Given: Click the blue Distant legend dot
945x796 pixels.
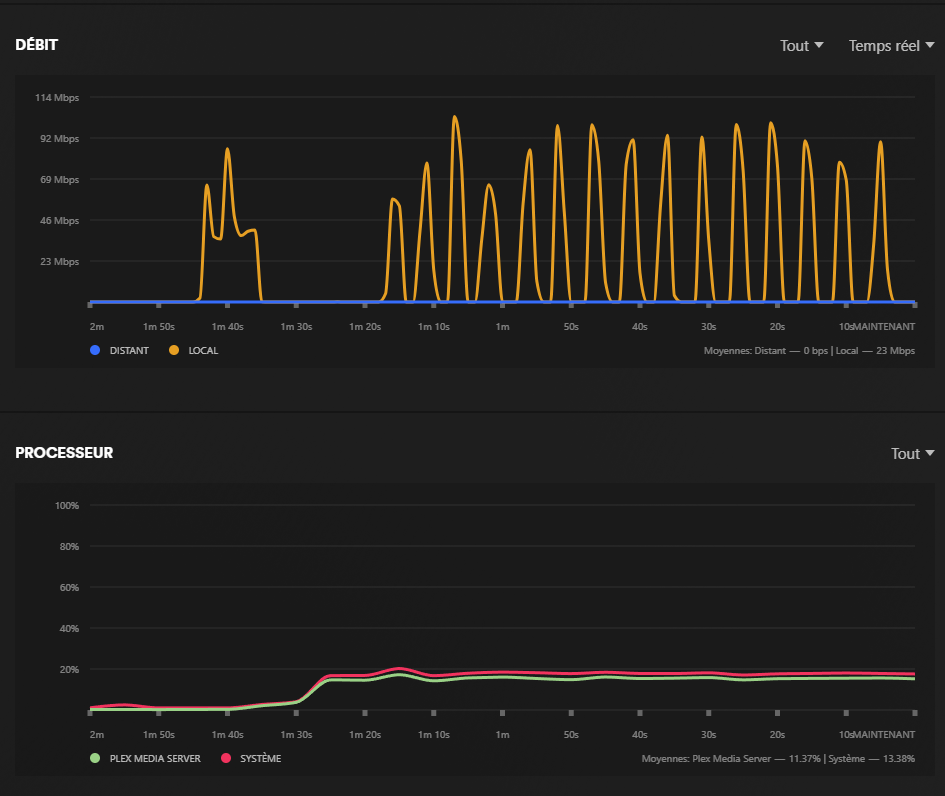Looking at the screenshot, I should [x=95, y=351].
